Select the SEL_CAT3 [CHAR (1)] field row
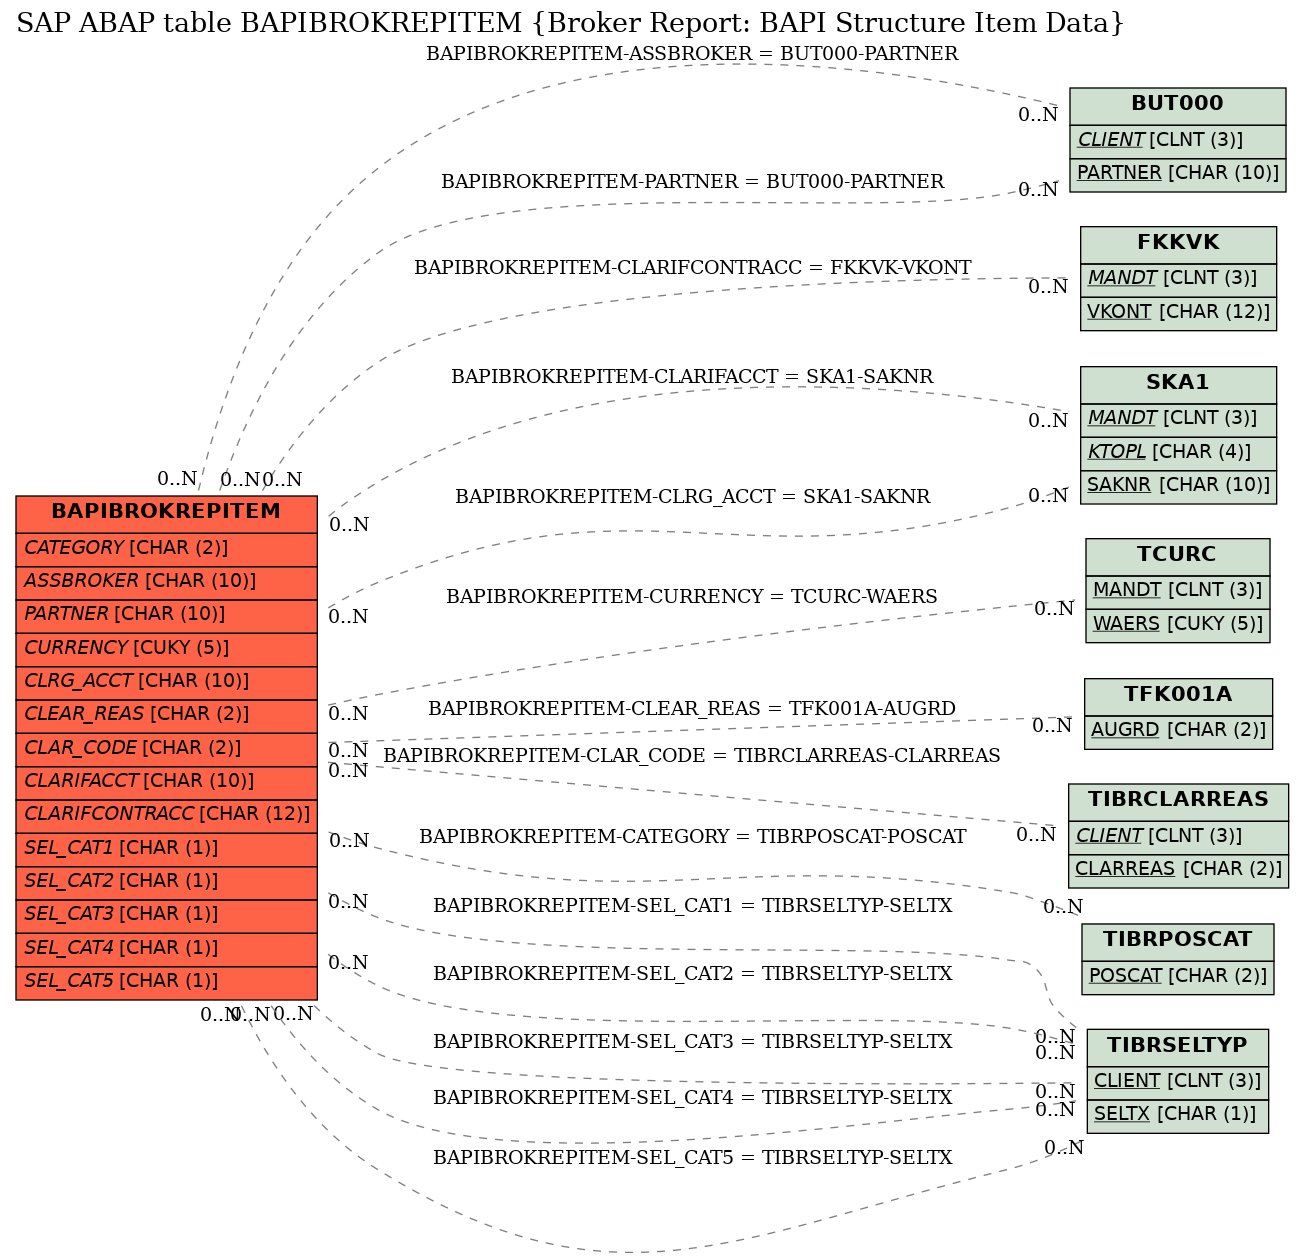The height and width of the screenshot is (1258, 1304). coord(167,915)
